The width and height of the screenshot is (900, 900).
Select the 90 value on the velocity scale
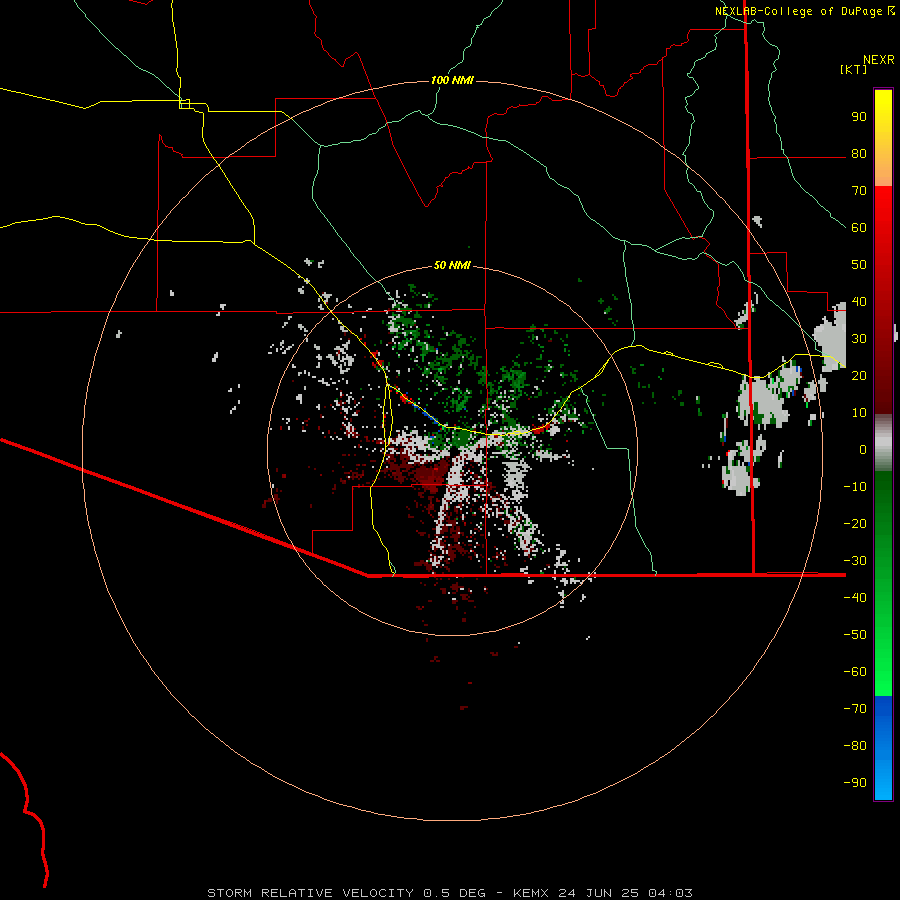859,117
